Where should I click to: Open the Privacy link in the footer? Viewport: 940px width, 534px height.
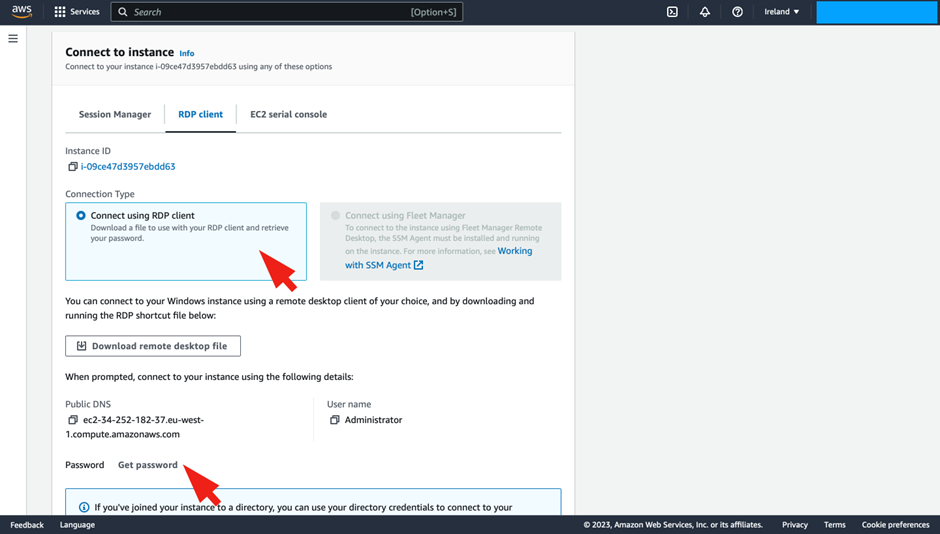[795, 525]
